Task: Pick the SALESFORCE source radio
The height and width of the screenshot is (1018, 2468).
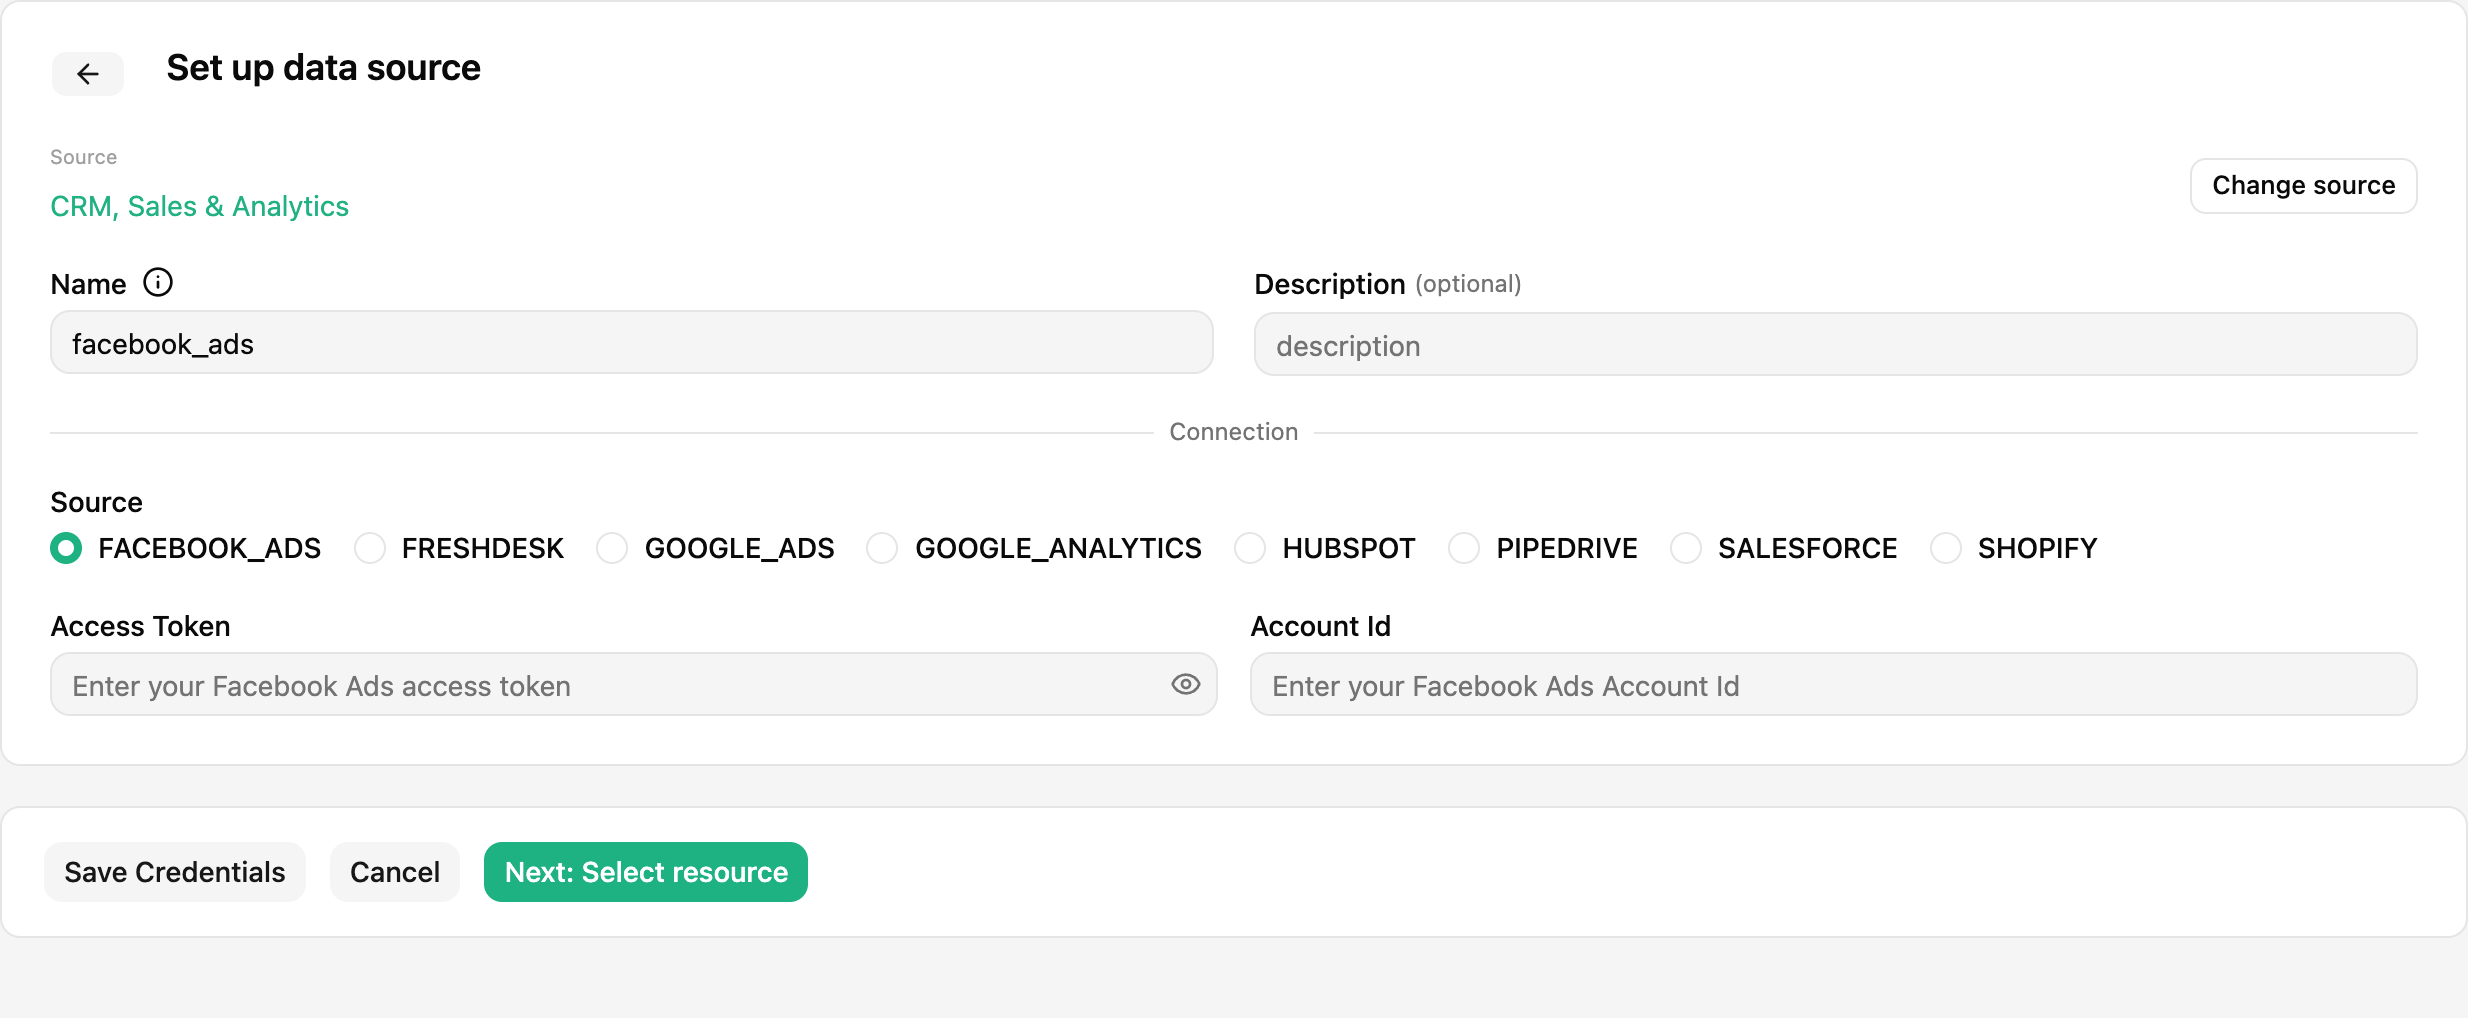Action: pos(1686,548)
